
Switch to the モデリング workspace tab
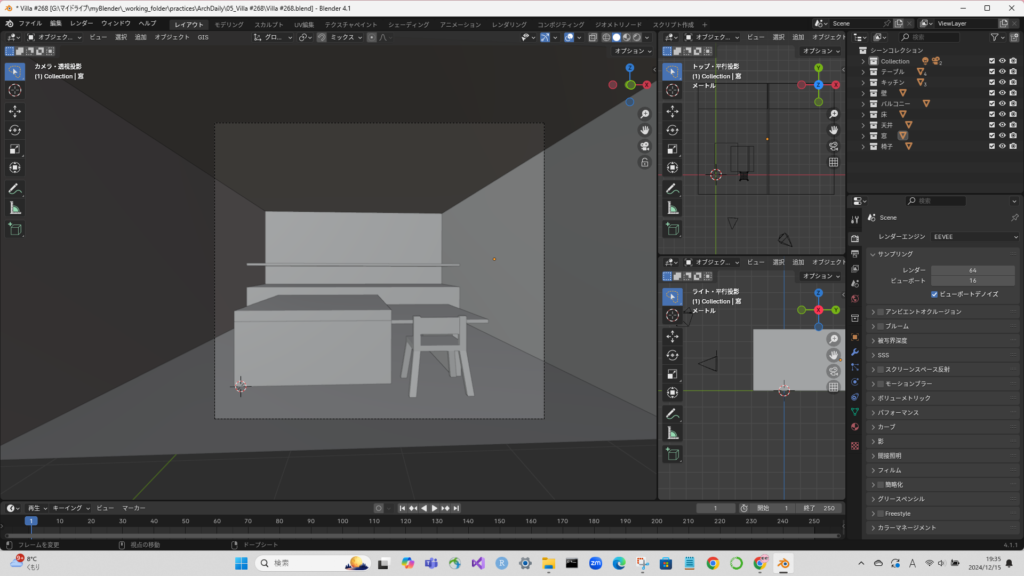pos(229,24)
